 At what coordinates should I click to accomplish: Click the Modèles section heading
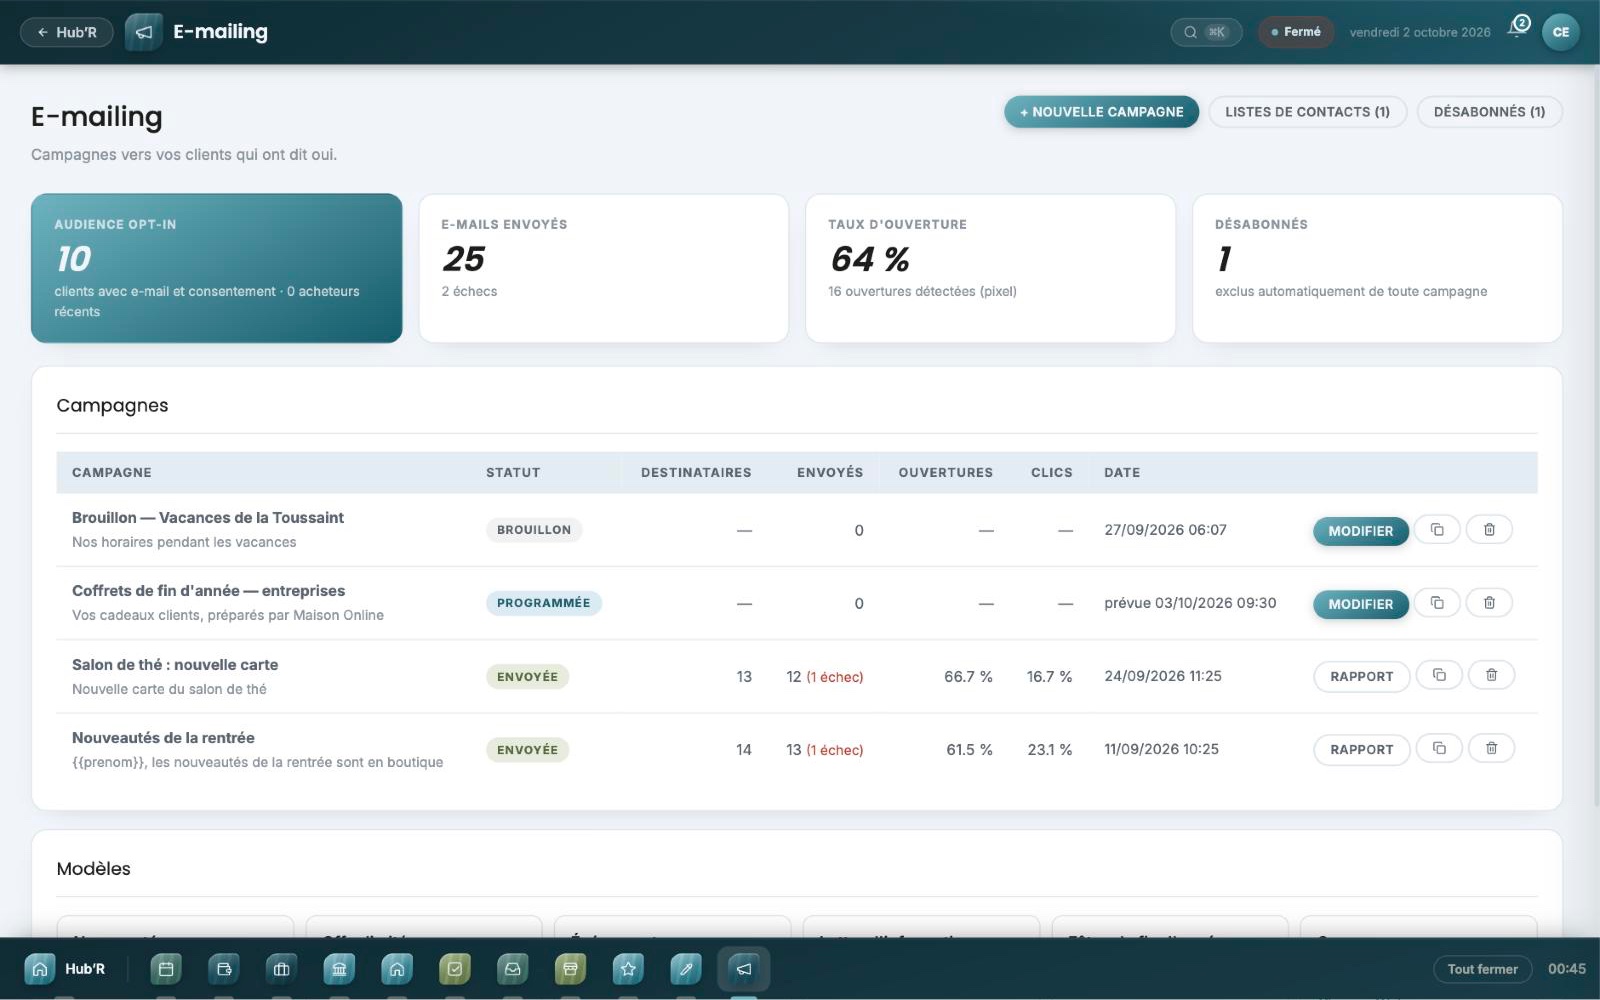pos(94,869)
